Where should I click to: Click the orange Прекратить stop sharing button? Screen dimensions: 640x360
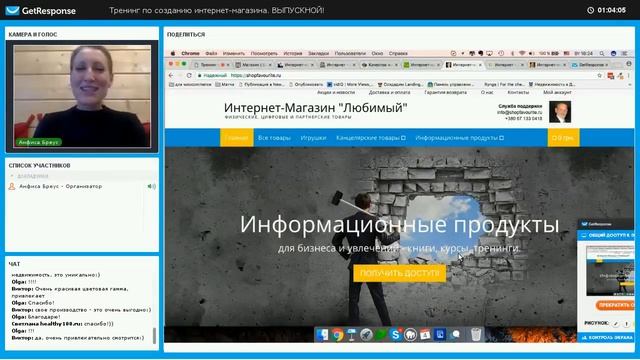(x=615, y=305)
